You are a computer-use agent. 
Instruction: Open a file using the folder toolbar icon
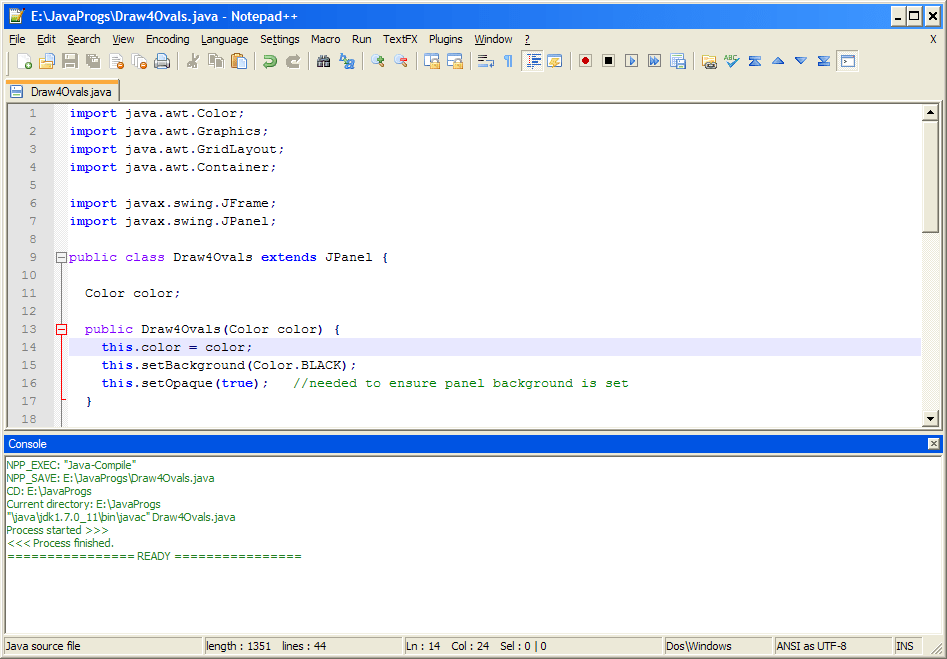[x=47, y=61]
